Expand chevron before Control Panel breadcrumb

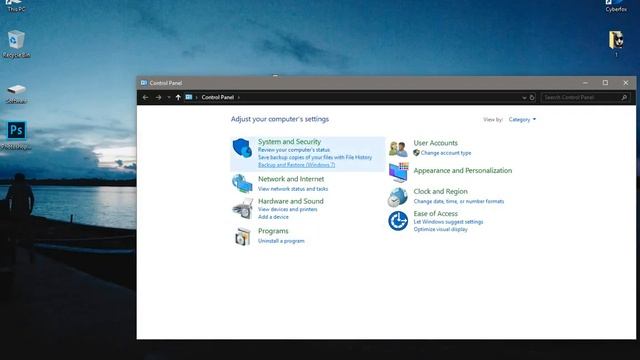(x=196, y=98)
